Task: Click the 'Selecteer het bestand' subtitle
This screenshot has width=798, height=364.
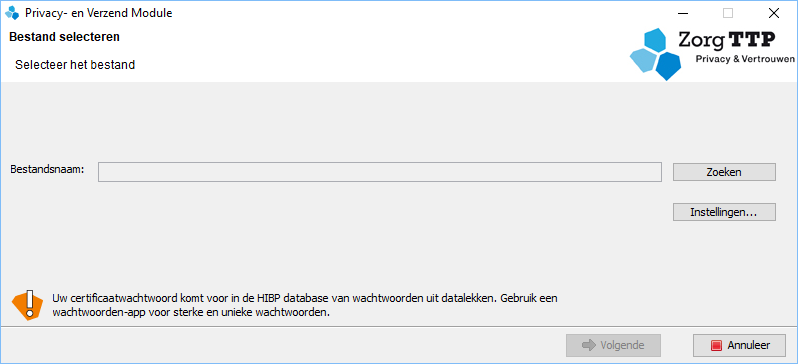Action: coord(75,65)
